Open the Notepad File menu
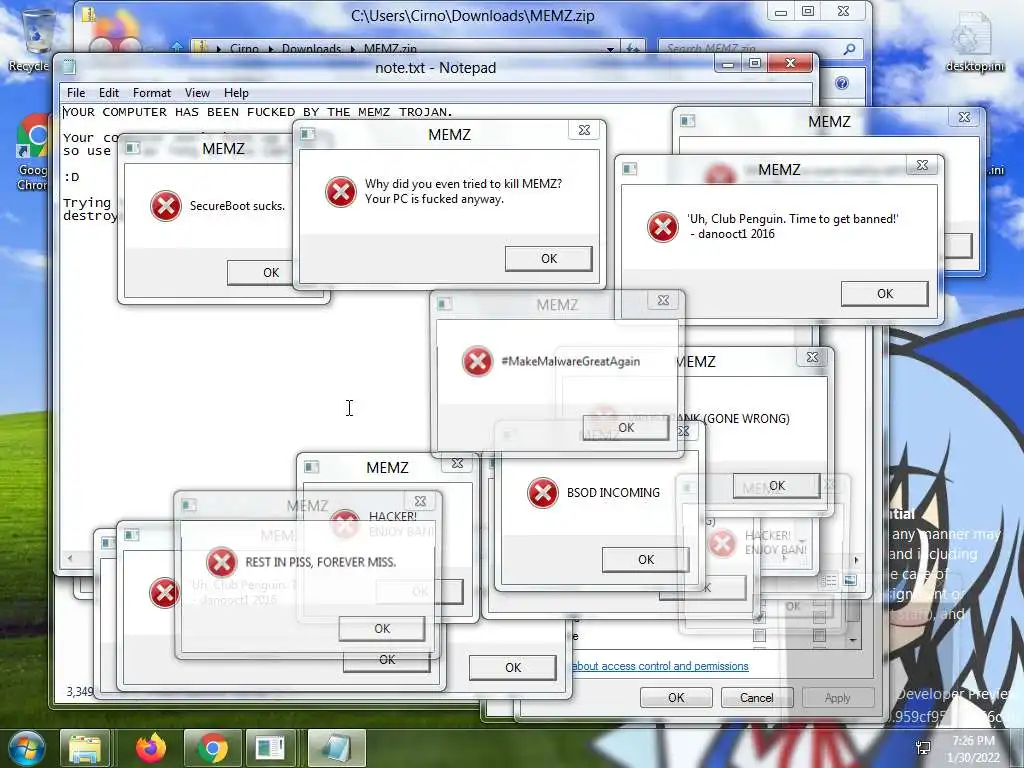 tap(76, 93)
